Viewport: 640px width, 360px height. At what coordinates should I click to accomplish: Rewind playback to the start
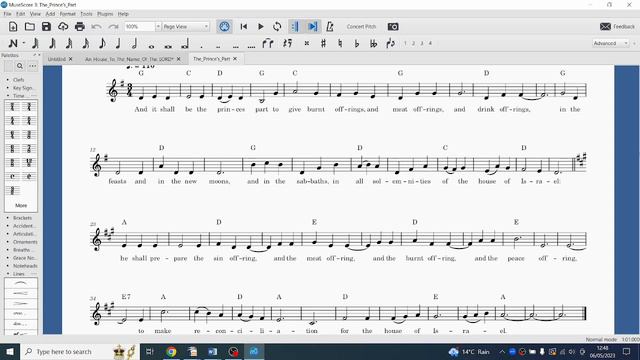point(244,27)
